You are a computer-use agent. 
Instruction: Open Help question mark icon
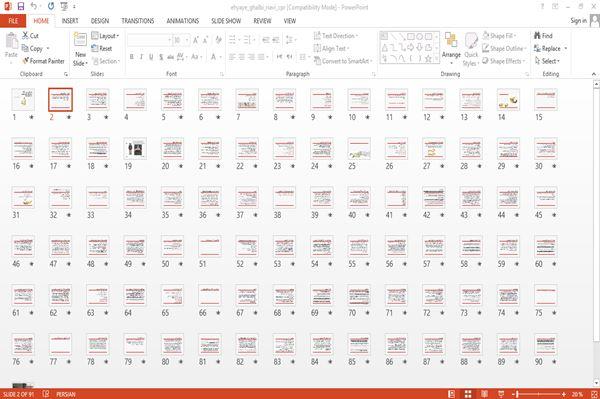tap(542, 7)
